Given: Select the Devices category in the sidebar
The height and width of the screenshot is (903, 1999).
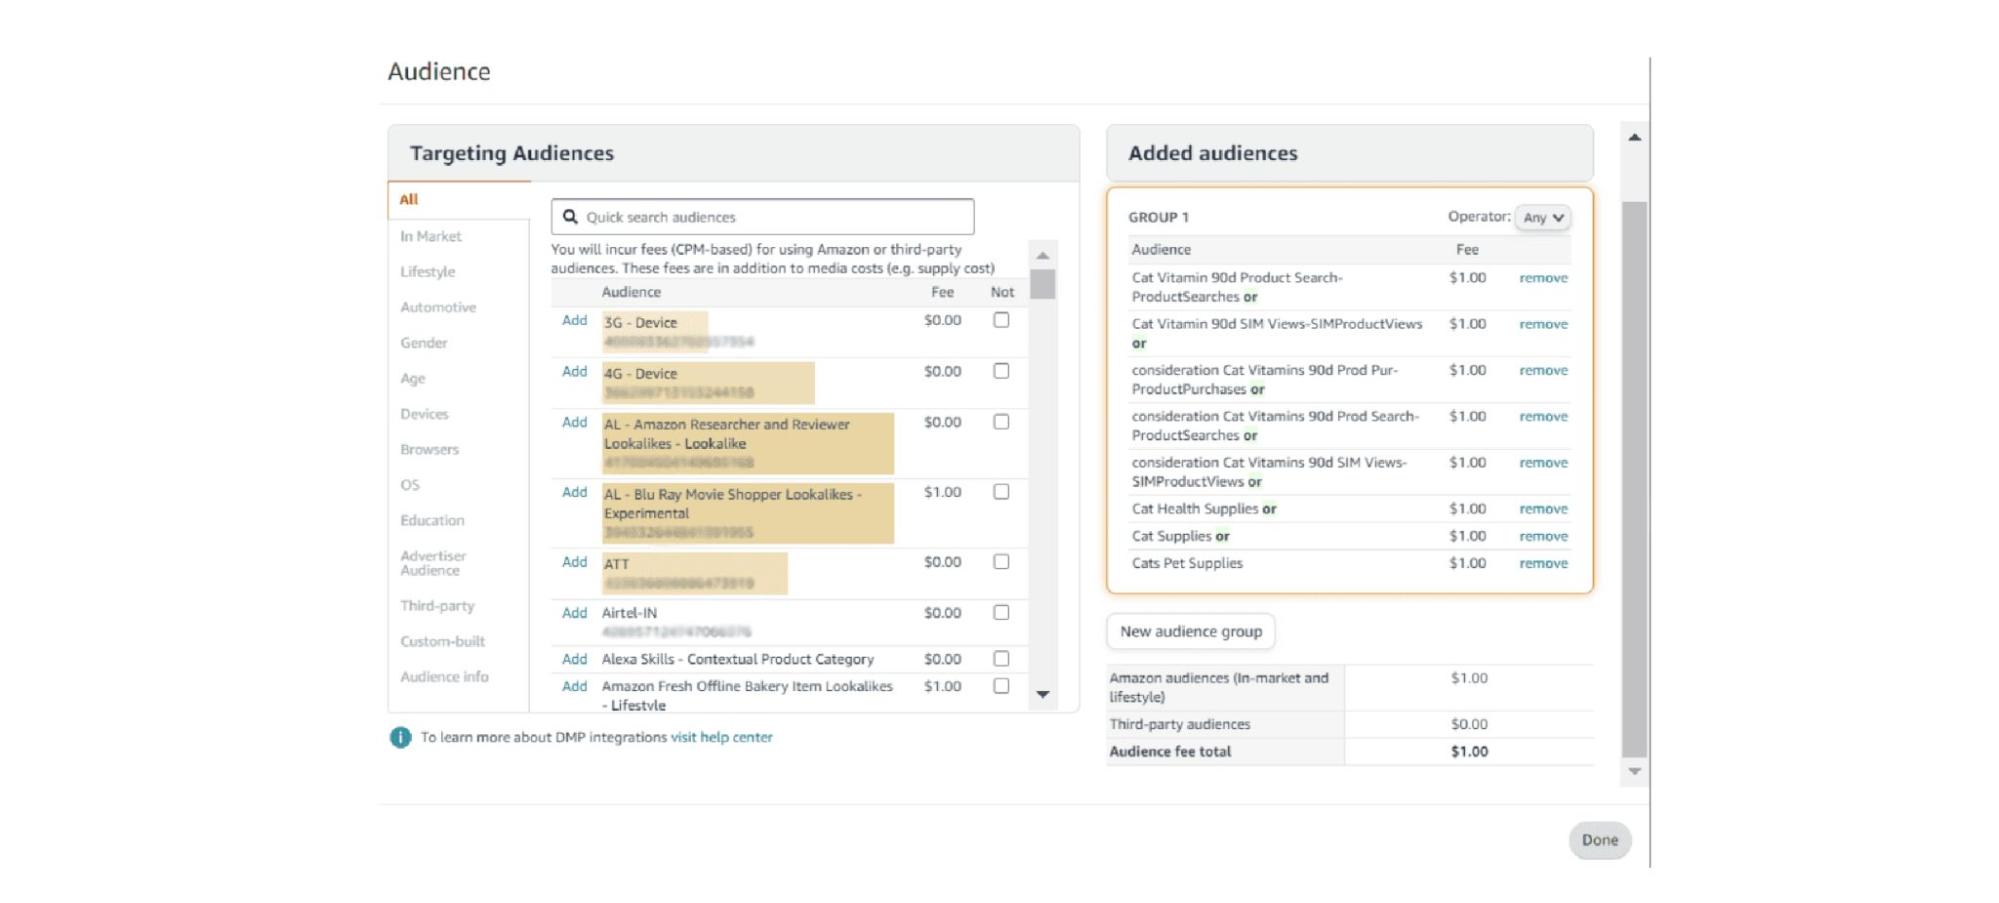Looking at the screenshot, I should (424, 413).
